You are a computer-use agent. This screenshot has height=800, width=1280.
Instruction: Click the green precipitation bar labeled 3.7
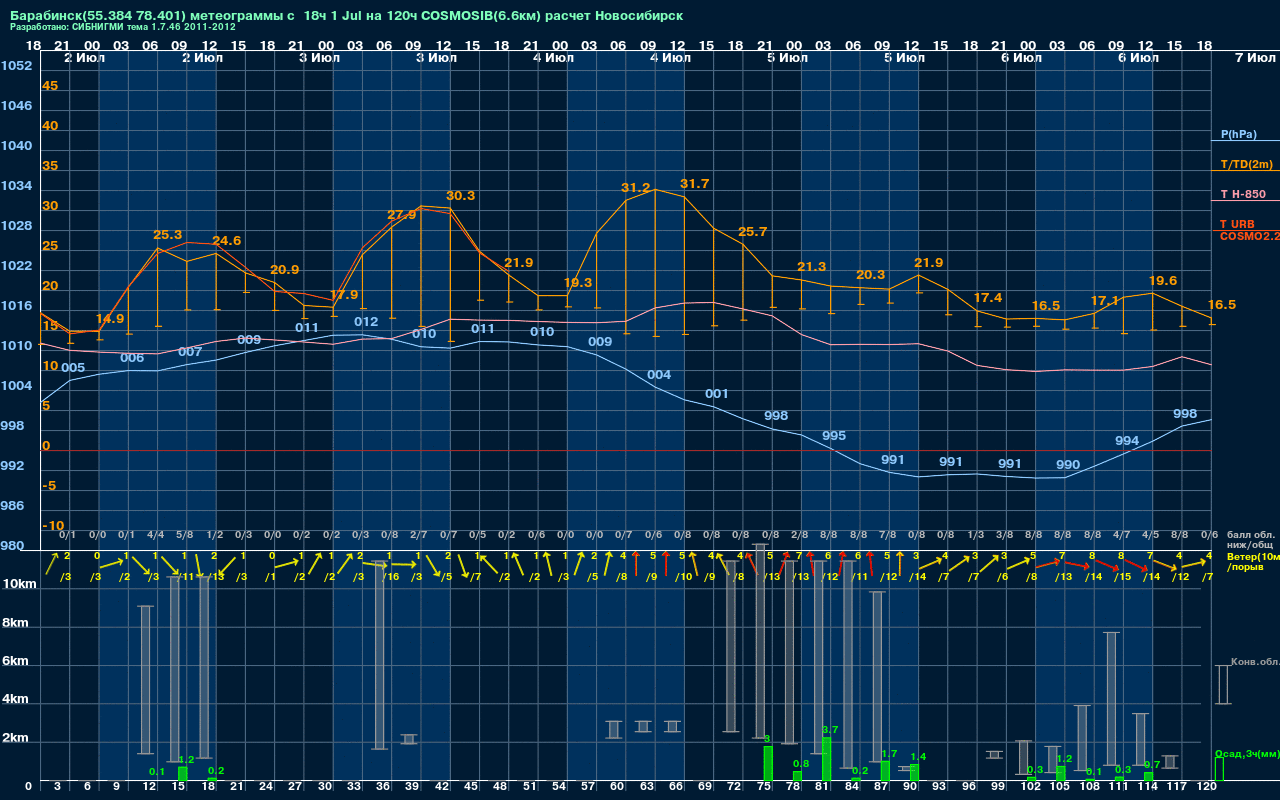coord(827,760)
